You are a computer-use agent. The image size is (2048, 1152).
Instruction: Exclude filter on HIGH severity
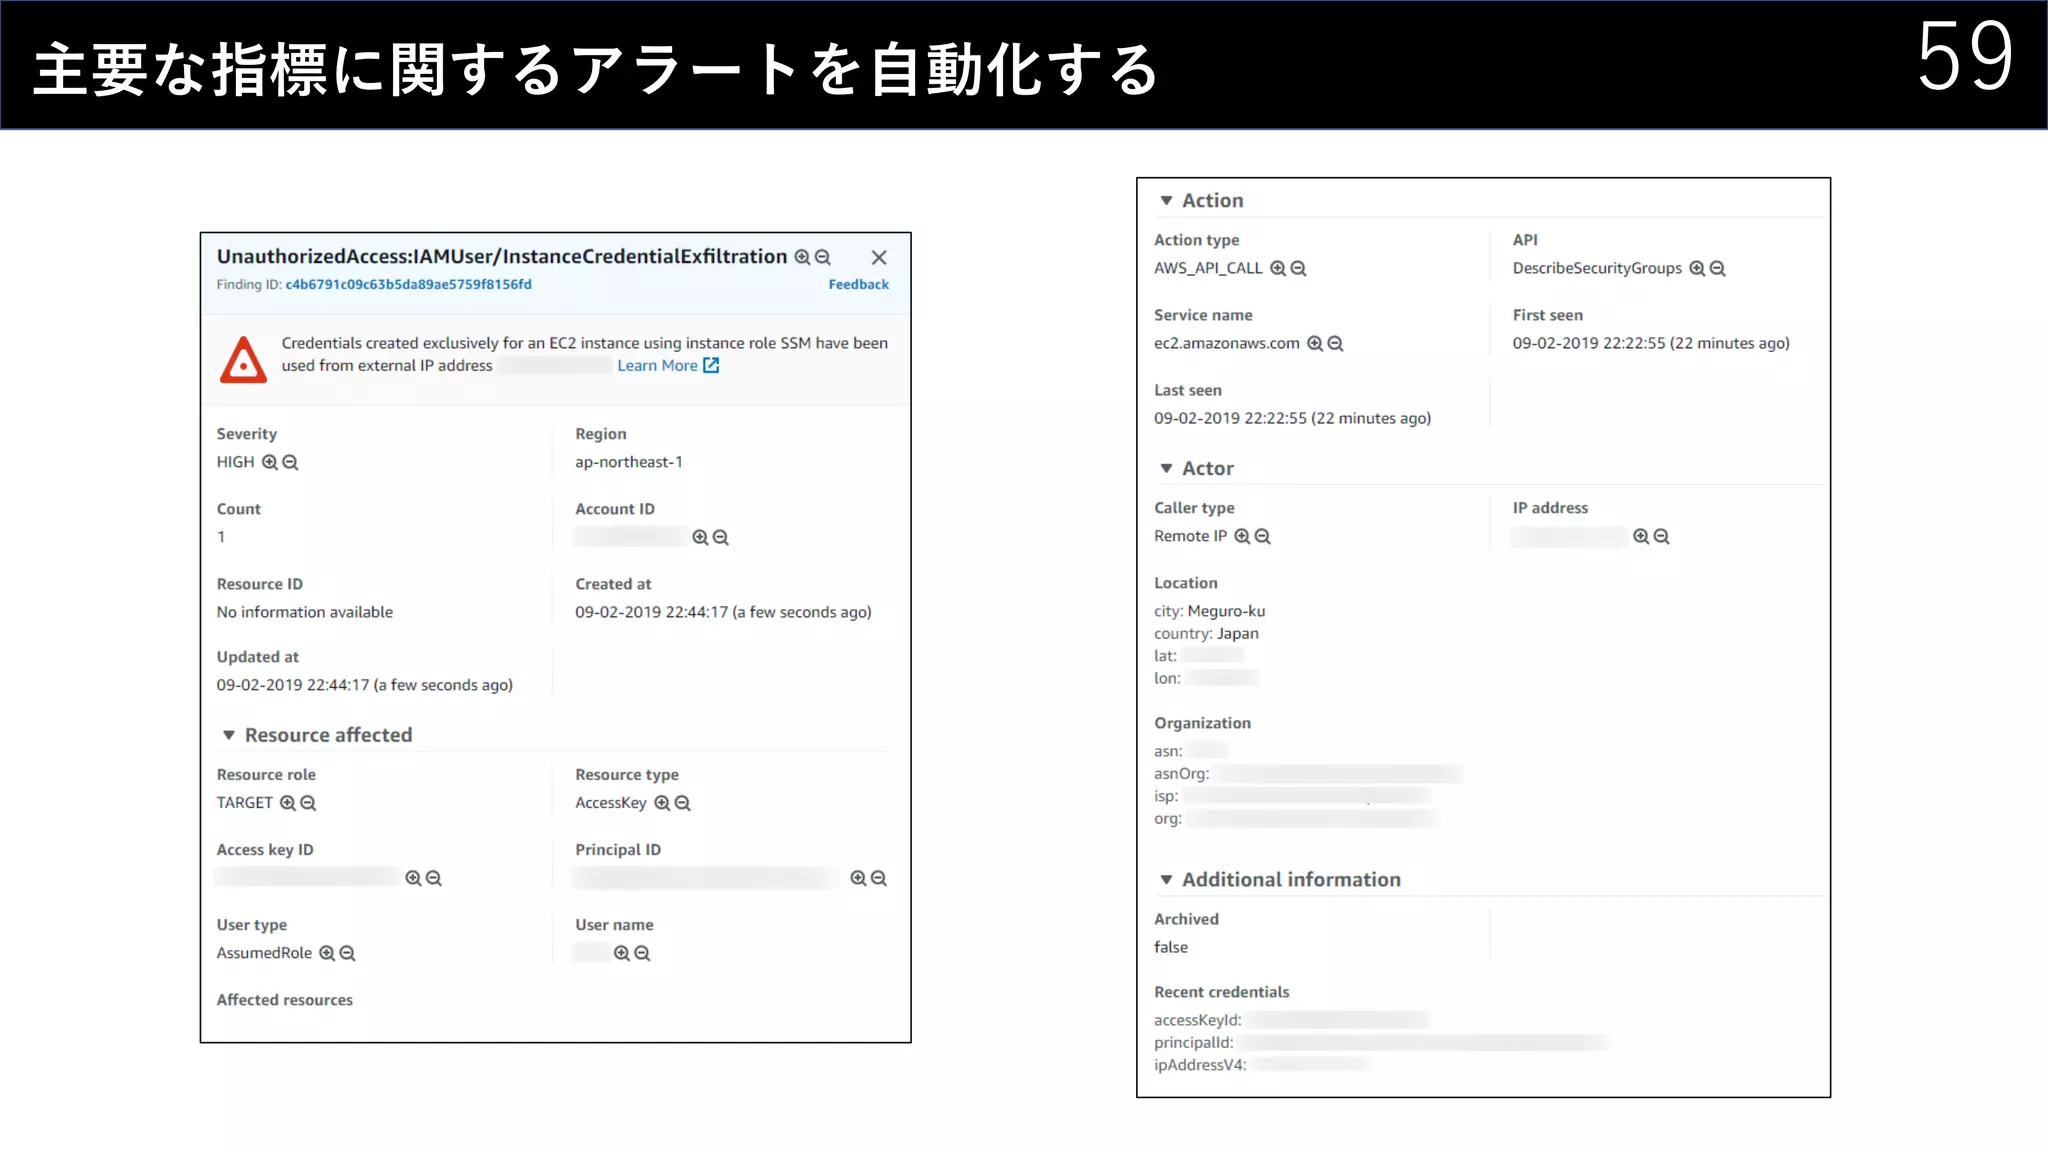[290, 462]
